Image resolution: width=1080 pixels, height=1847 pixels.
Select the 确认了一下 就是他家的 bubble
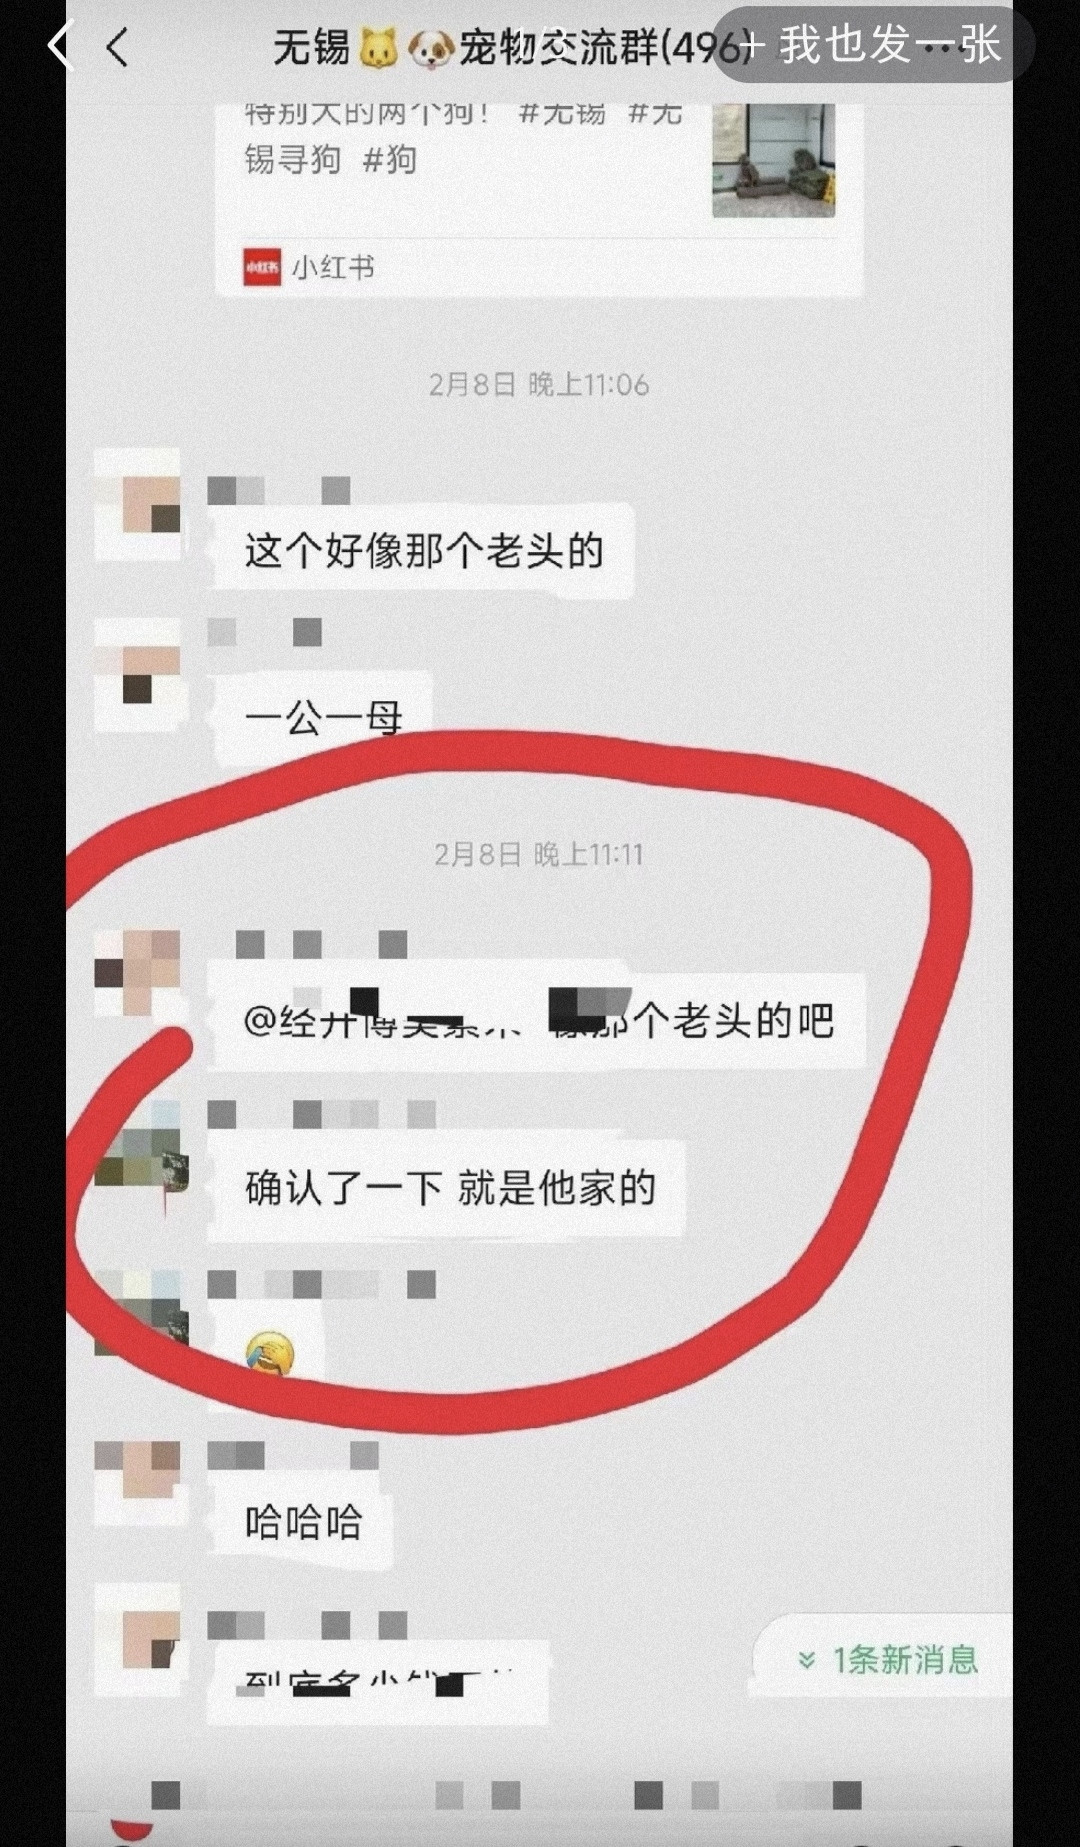[448, 1188]
